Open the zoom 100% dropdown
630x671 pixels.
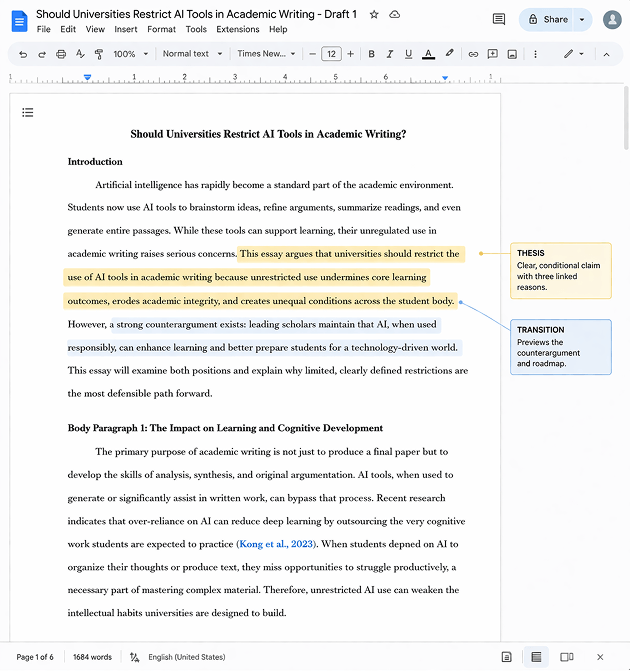click(130, 54)
